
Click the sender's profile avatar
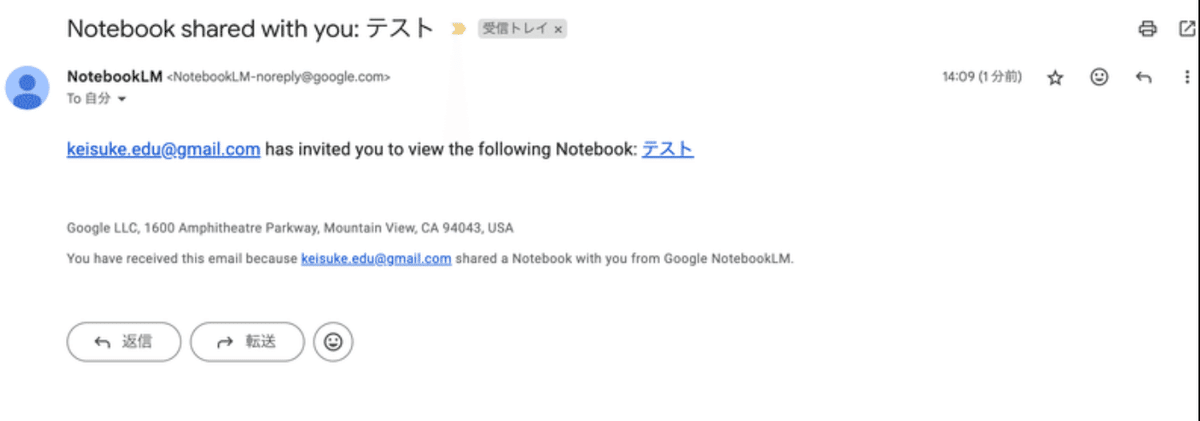pyautogui.click(x=27, y=87)
